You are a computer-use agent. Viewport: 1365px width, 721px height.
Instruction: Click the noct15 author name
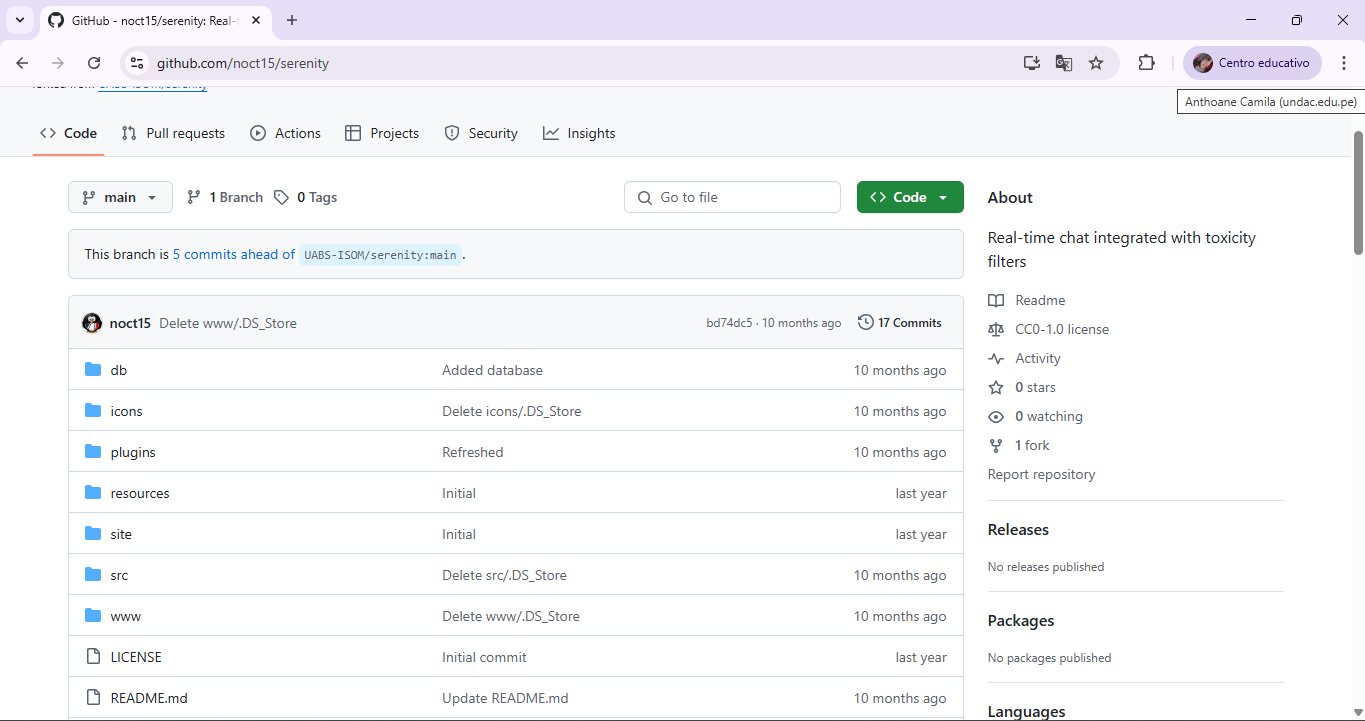click(x=130, y=323)
